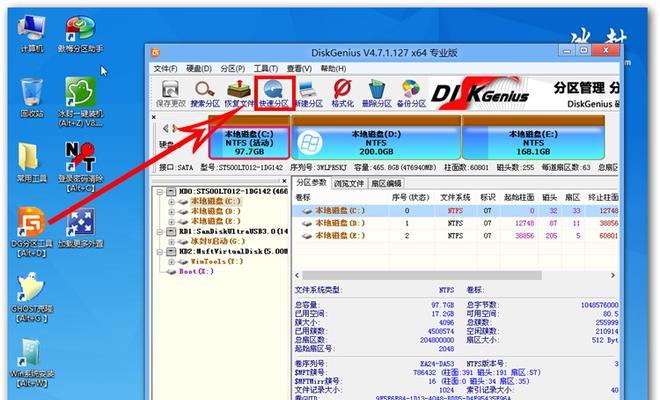Select the Win系统安装 desktop shortcut
The height and width of the screenshot is (400, 660).
pos(32,362)
